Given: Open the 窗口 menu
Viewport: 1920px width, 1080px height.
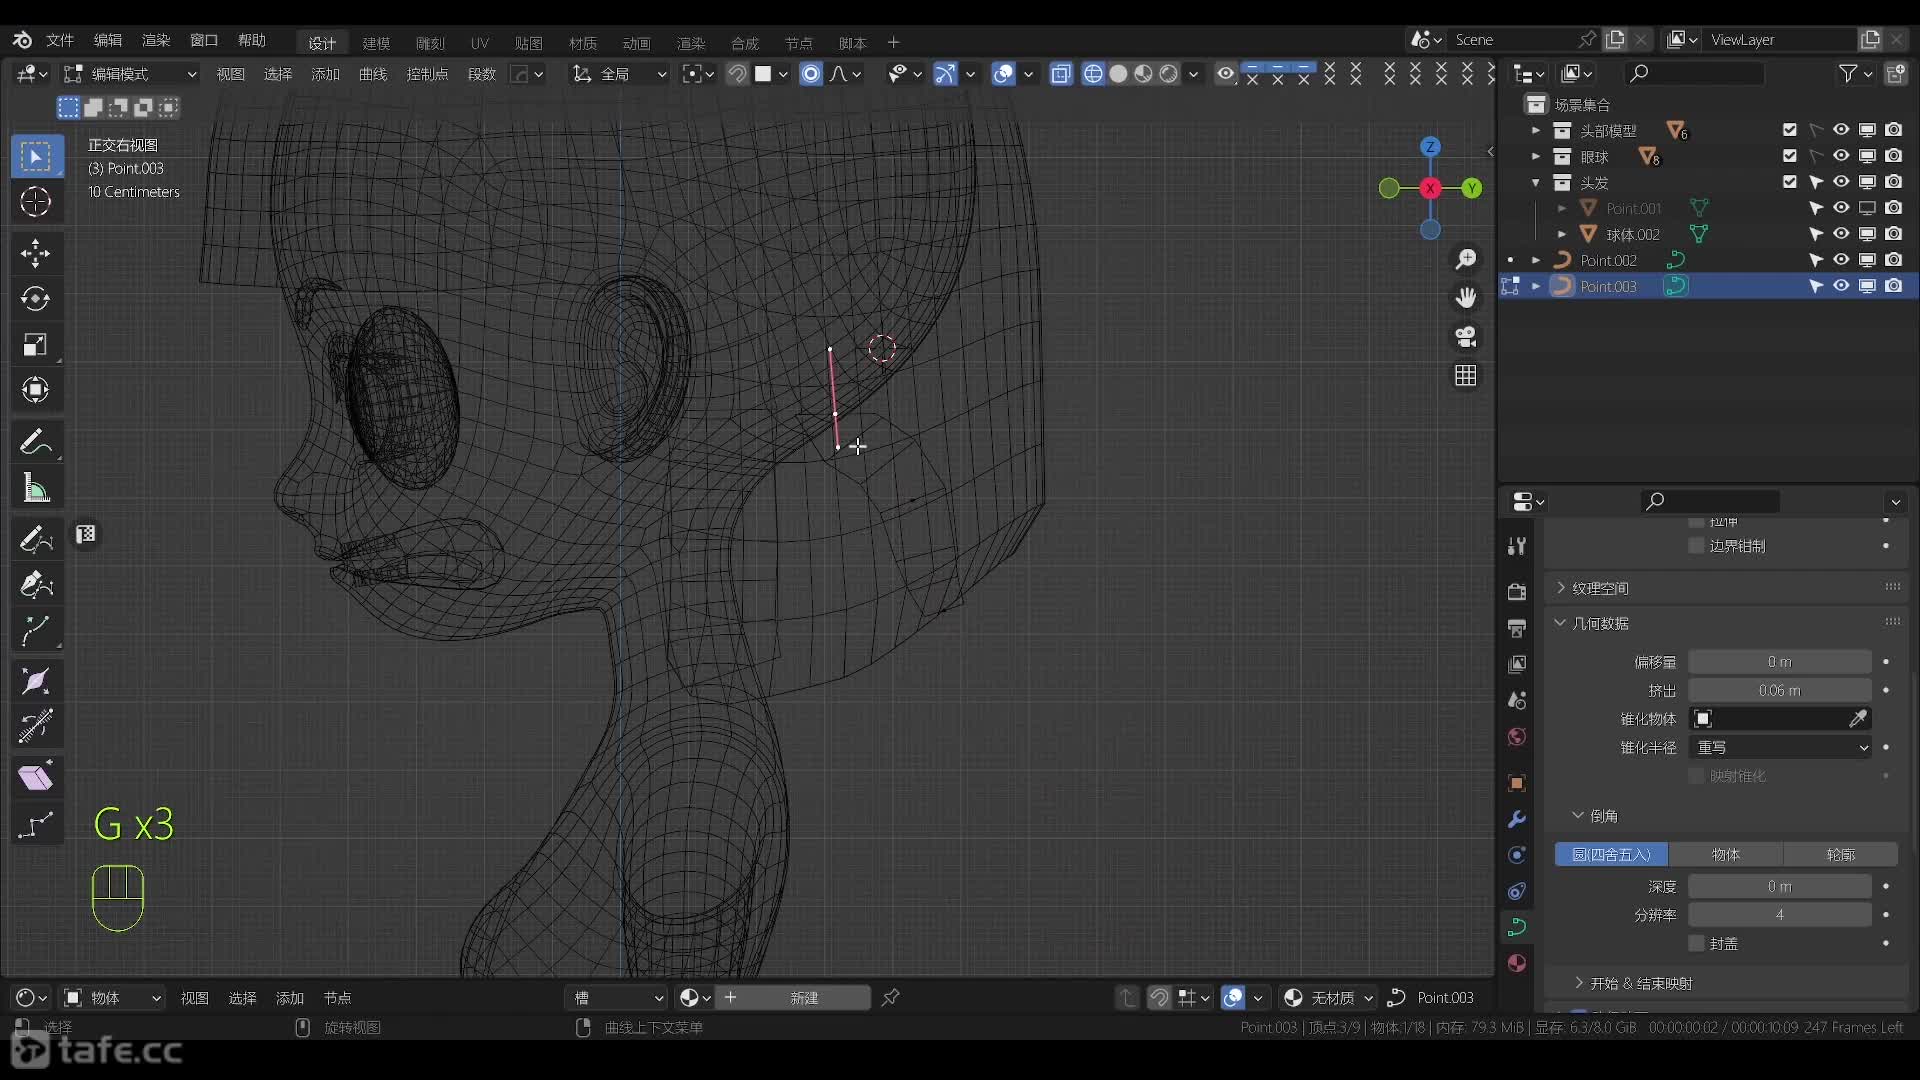Looking at the screenshot, I should coord(204,40).
